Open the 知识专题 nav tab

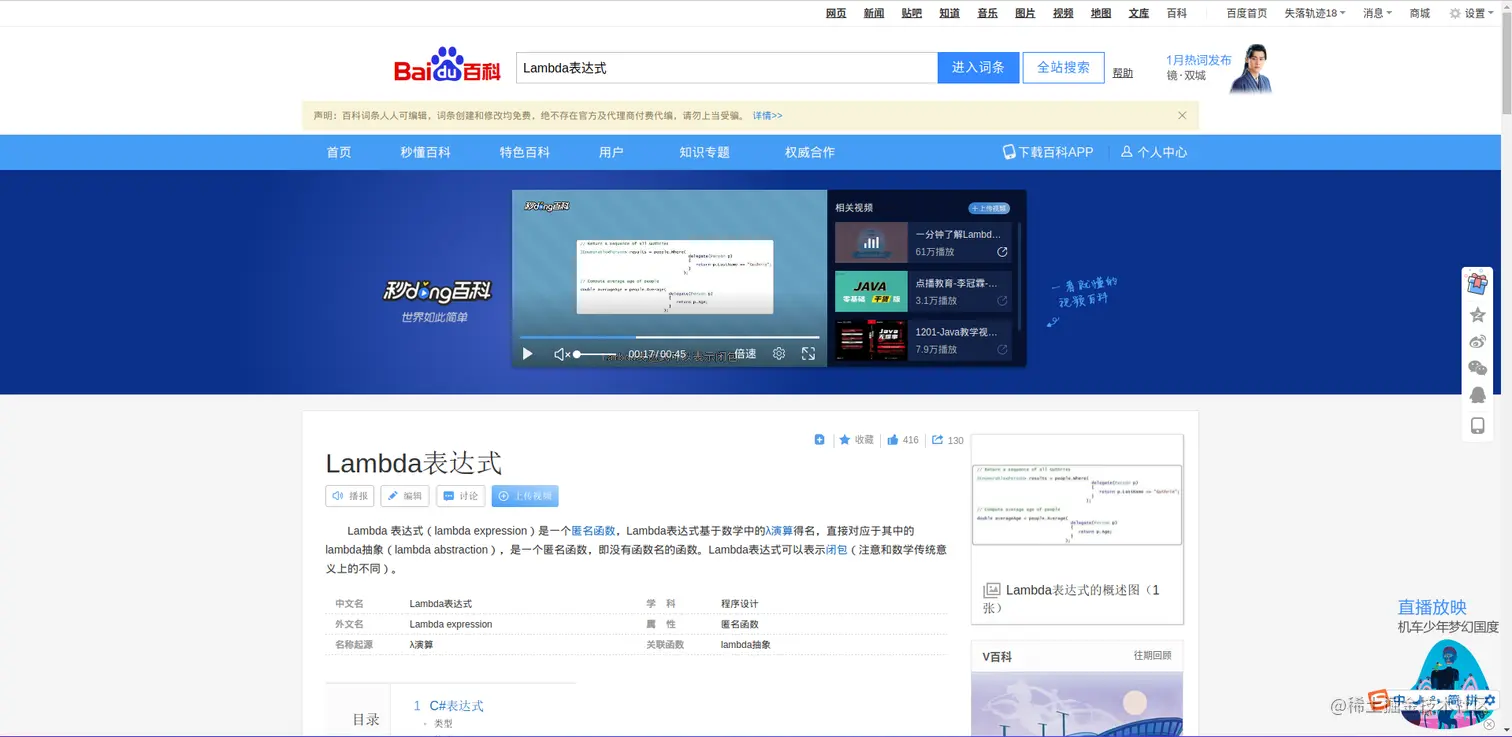point(705,152)
